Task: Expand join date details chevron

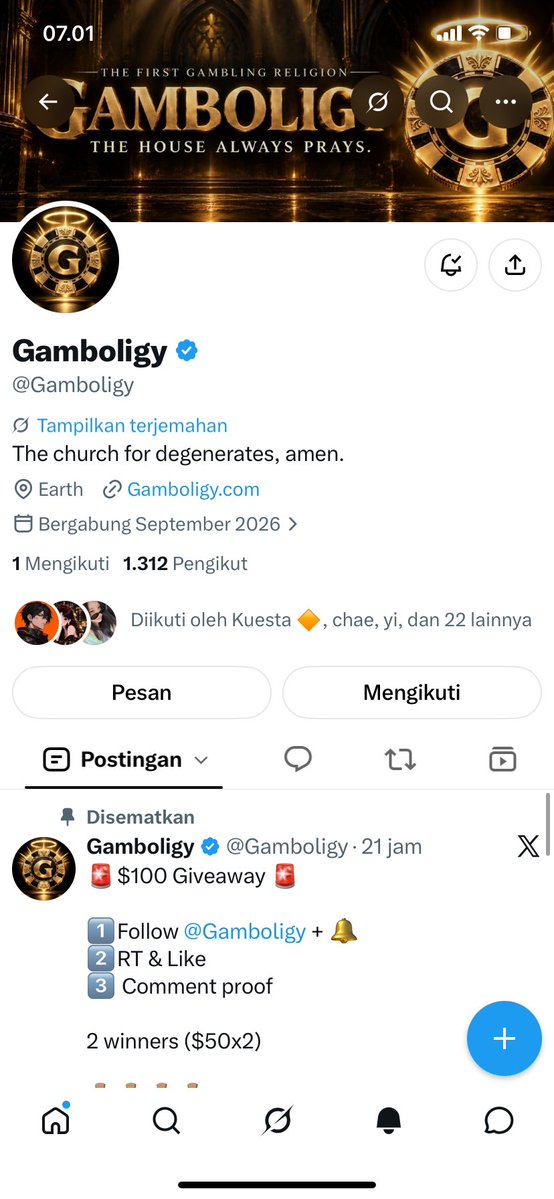Action: coord(292,525)
